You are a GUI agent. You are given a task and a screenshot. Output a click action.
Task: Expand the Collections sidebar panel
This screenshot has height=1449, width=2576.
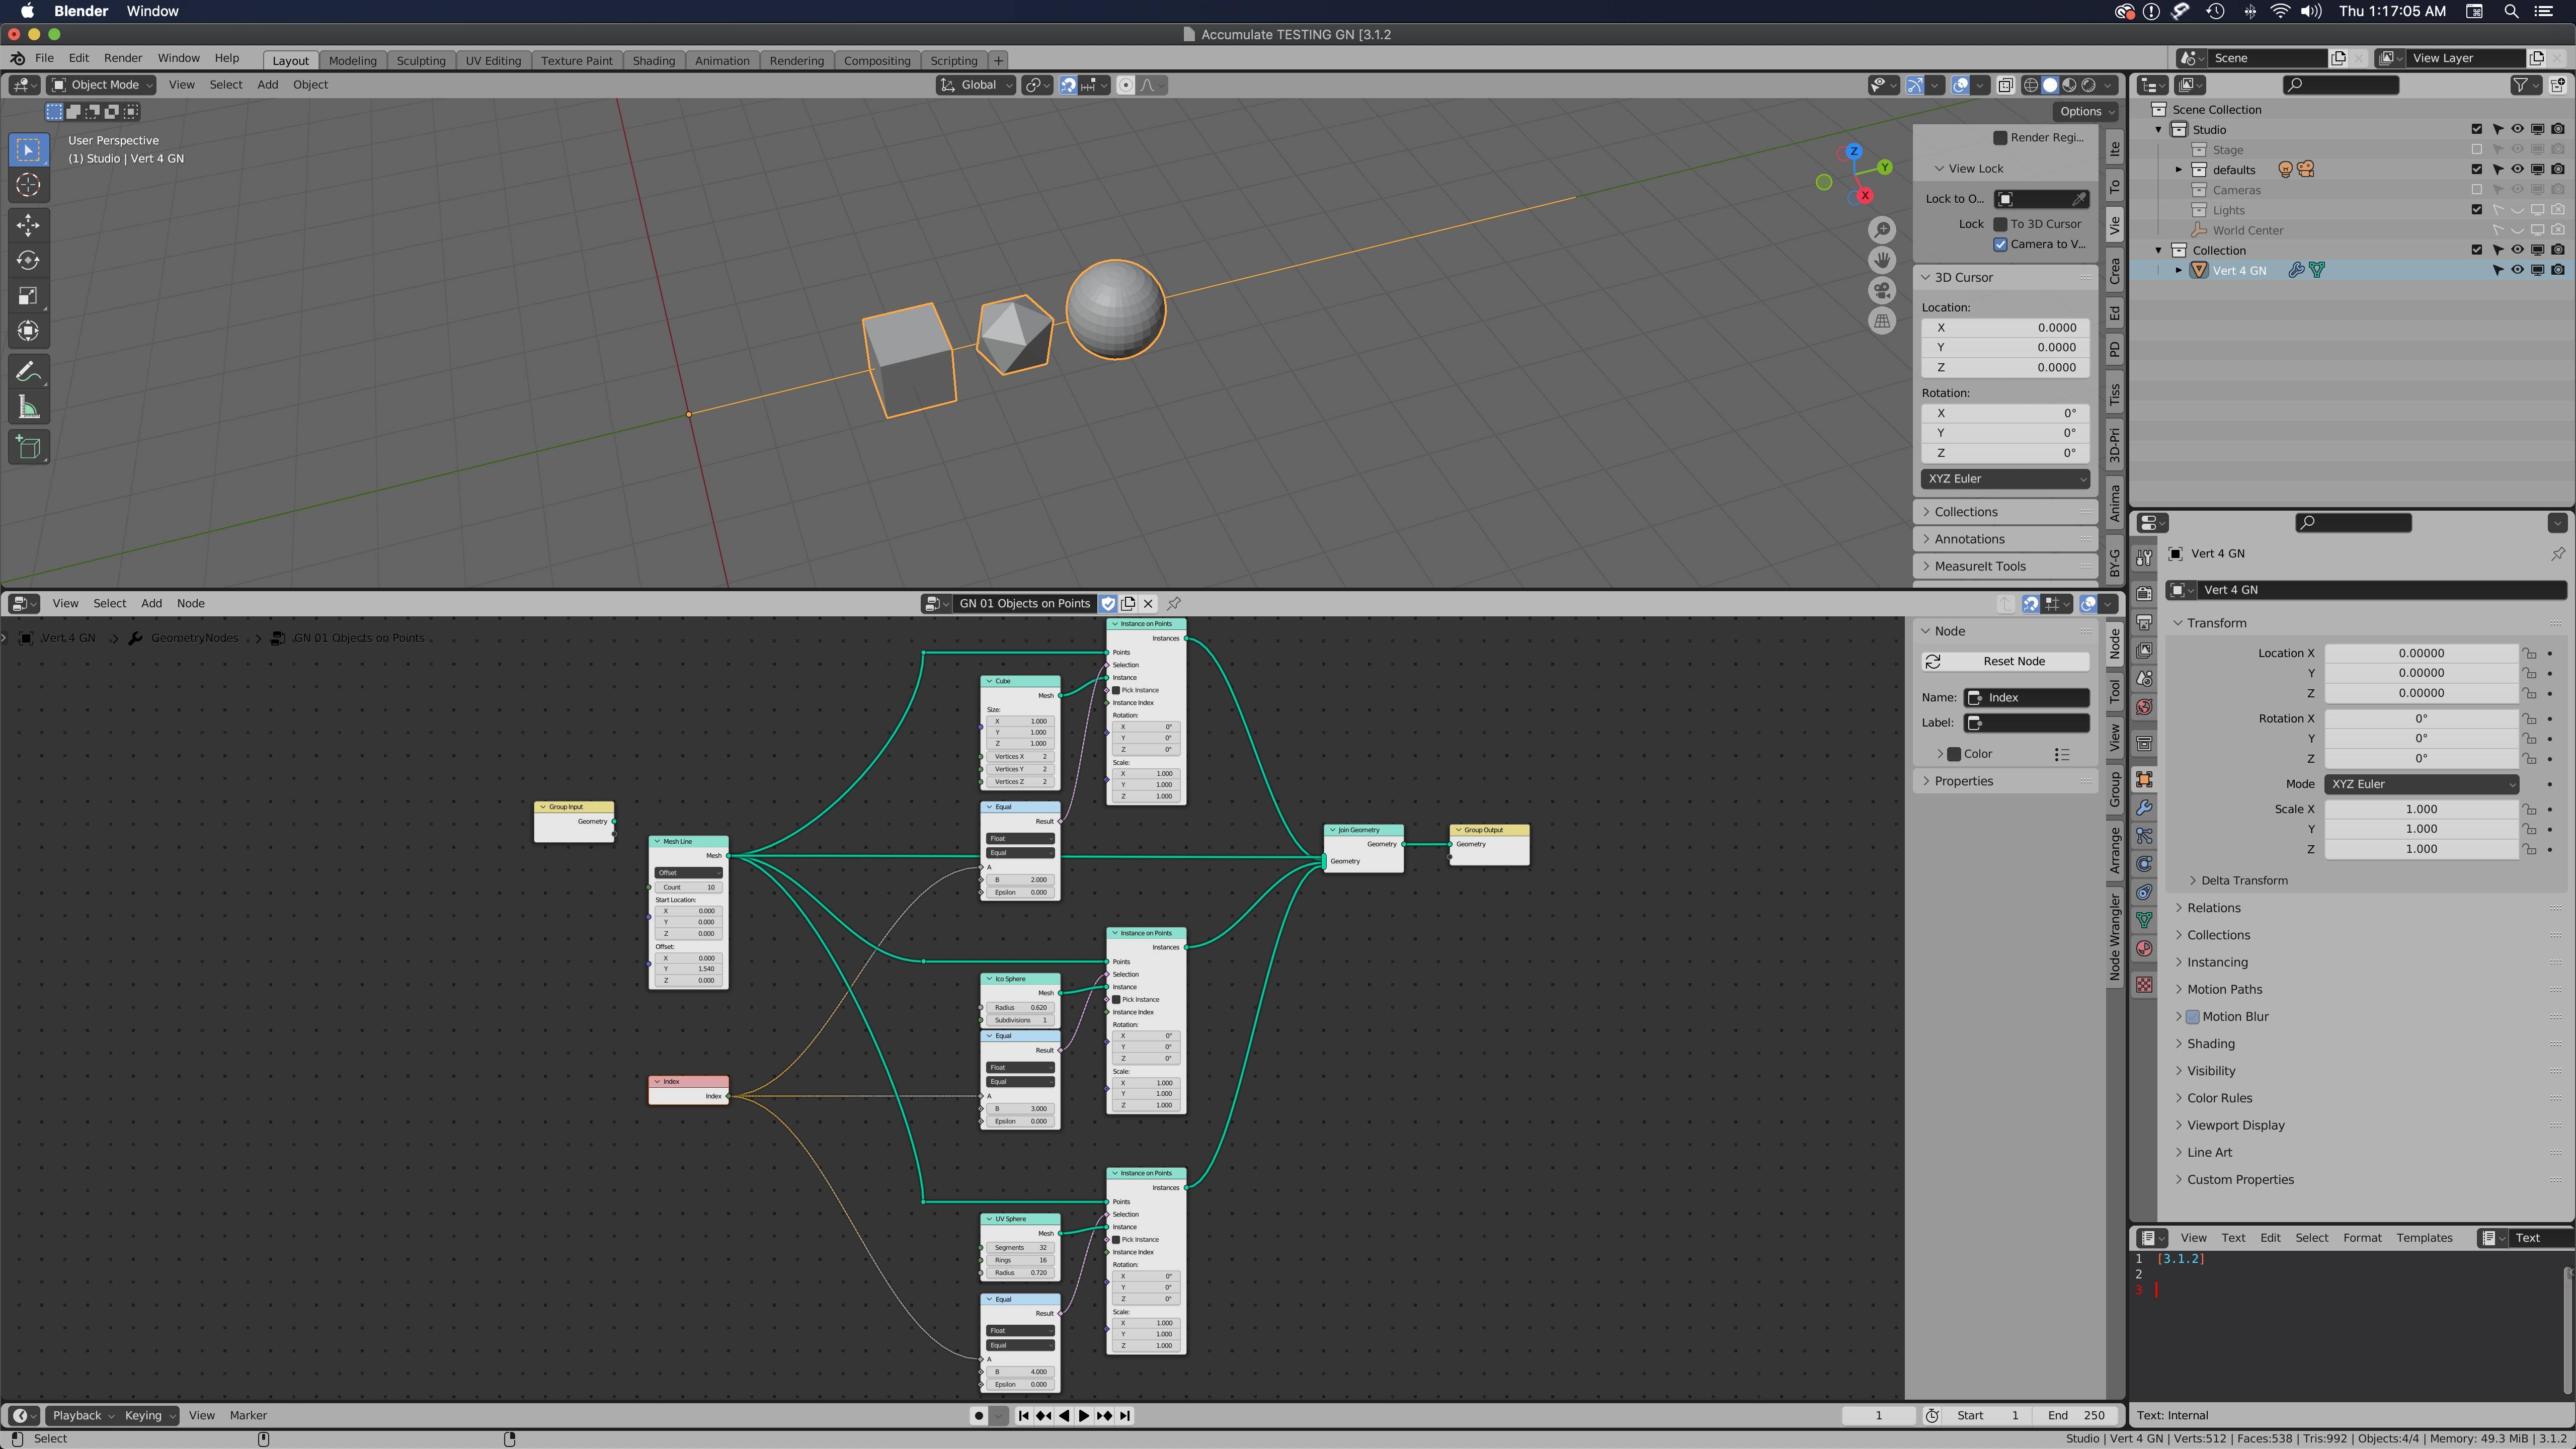[x=2005, y=511]
